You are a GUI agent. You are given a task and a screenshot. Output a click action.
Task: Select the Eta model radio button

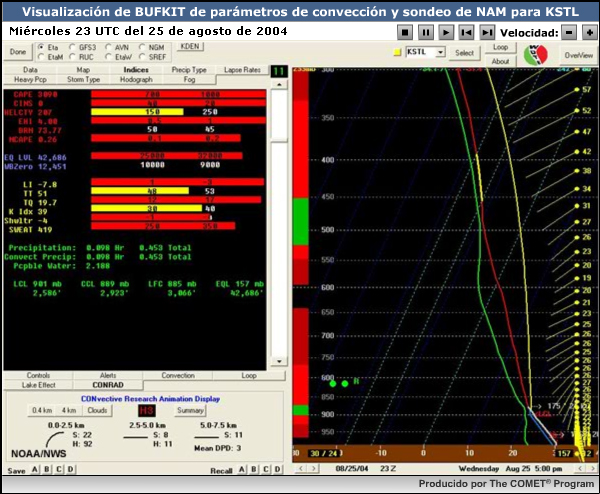click(41, 47)
